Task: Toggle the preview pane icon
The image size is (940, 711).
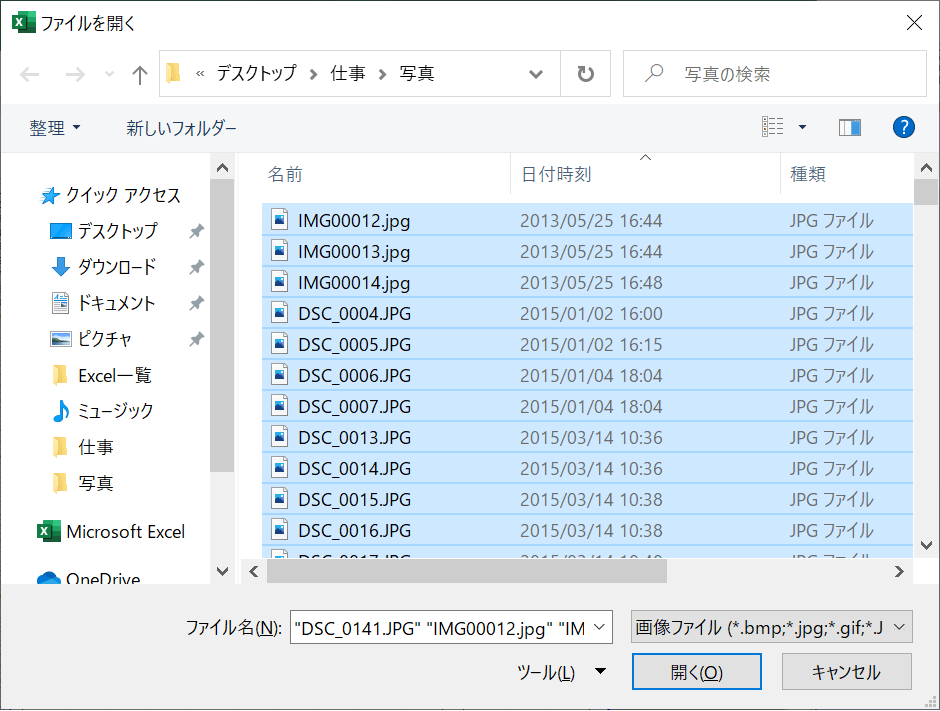Action: coord(850,127)
